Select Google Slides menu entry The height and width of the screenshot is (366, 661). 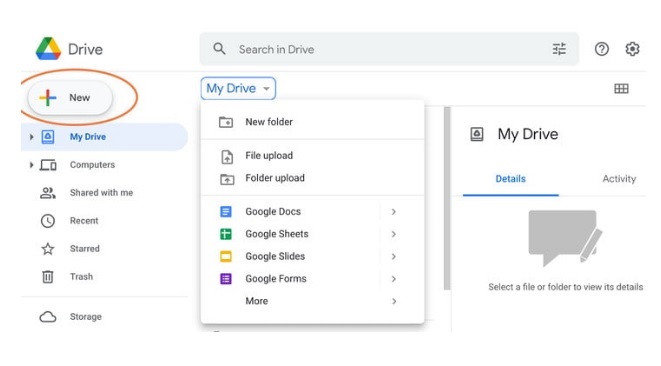312,256
